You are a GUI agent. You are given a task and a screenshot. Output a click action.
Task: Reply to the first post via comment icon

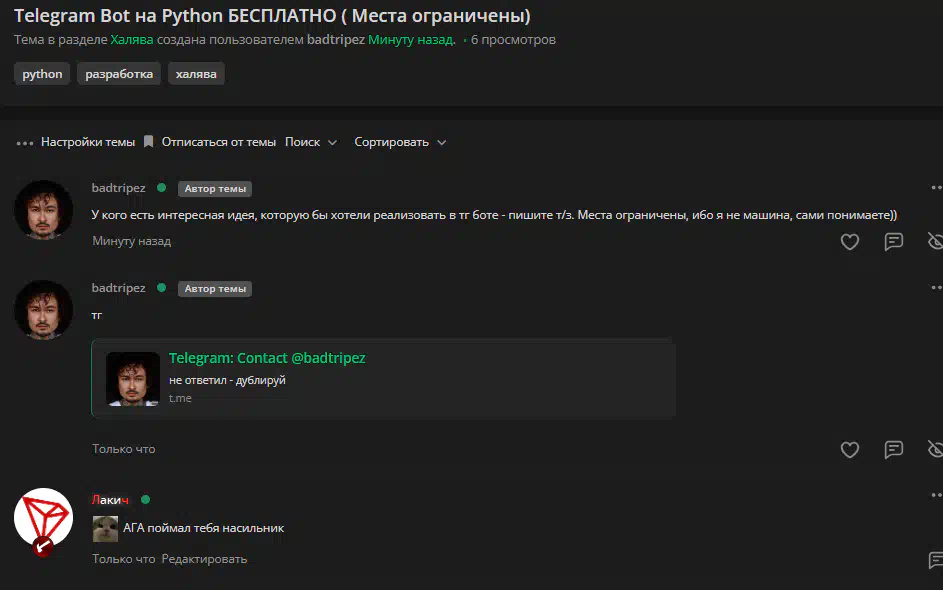[x=894, y=242]
